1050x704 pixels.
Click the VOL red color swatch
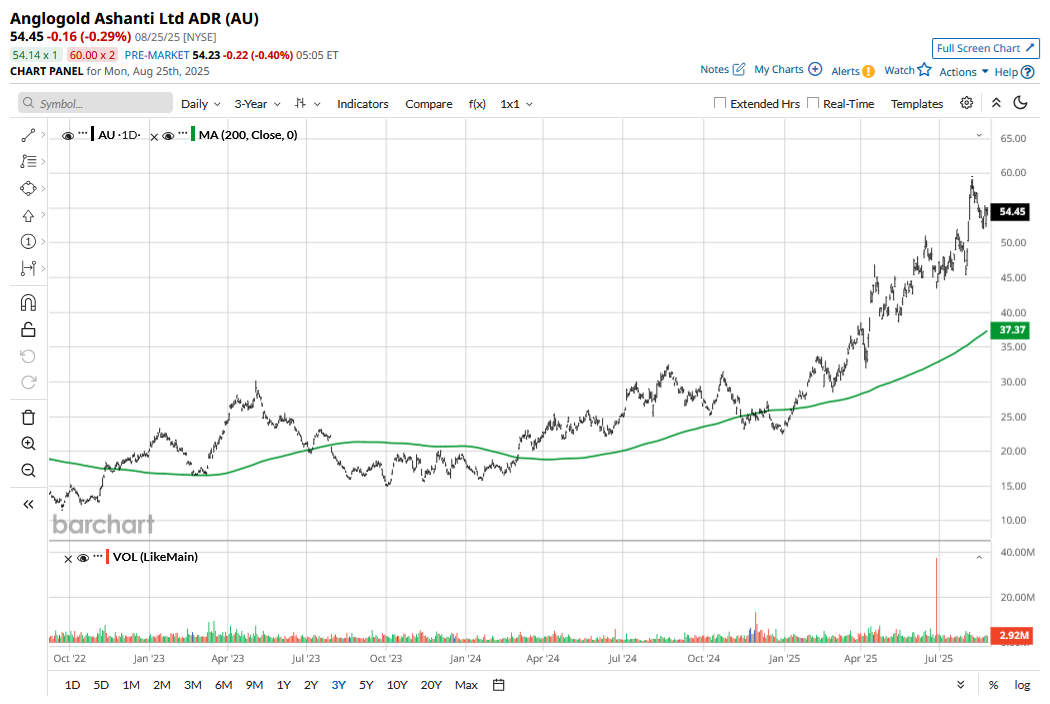tap(107, 557)
